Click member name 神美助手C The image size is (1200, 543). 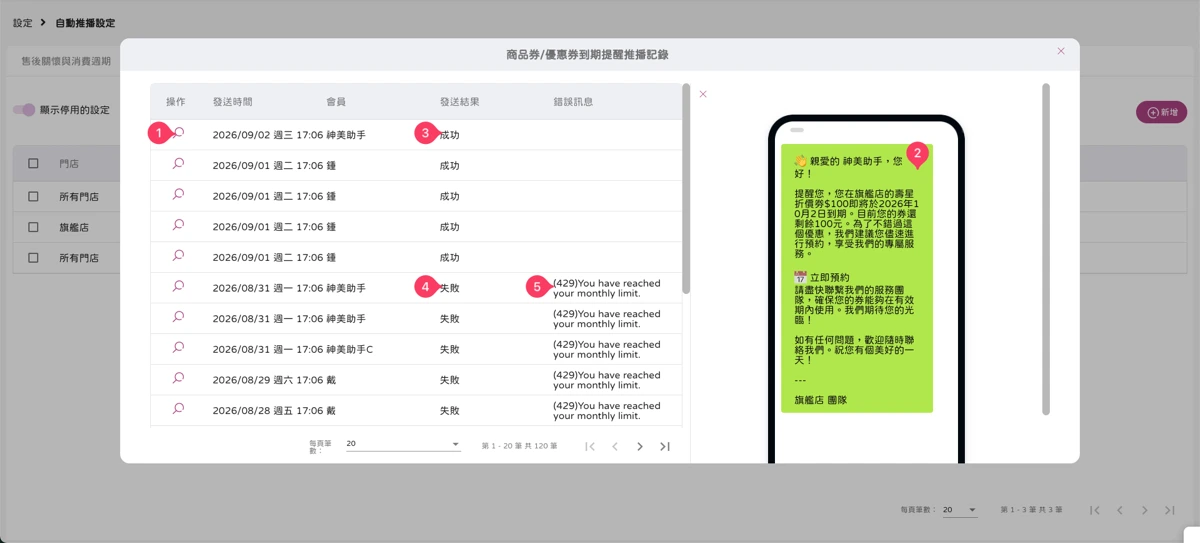coord(349,349)
